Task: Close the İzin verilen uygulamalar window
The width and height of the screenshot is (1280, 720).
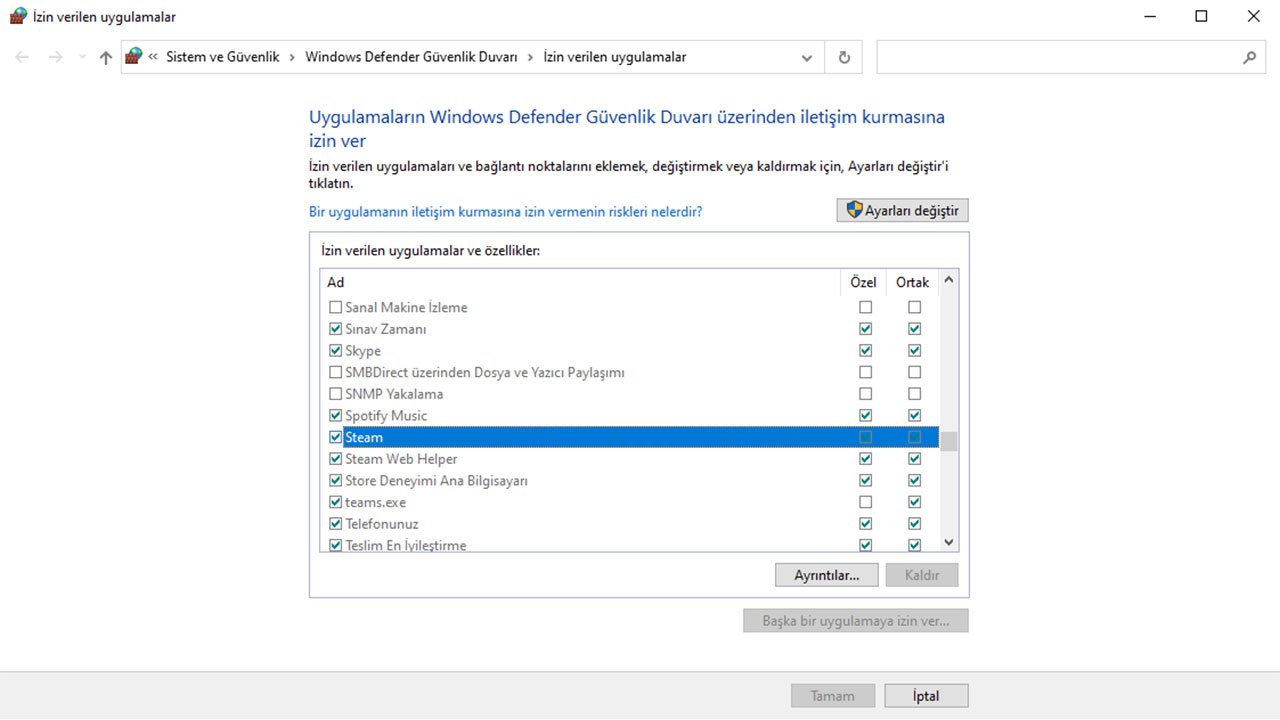Action: click(x=1254, y=16)
